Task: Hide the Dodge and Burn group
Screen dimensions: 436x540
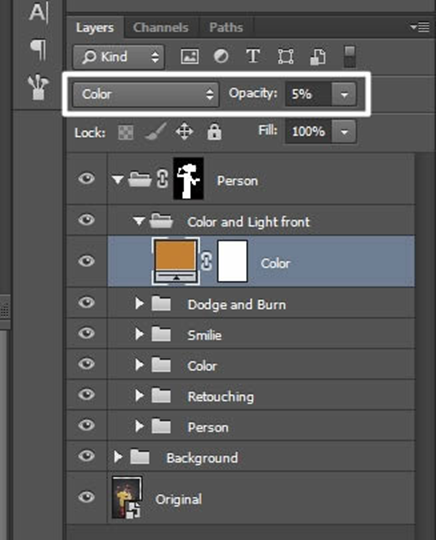Action: pyautogui.click(x=86, y=303)
